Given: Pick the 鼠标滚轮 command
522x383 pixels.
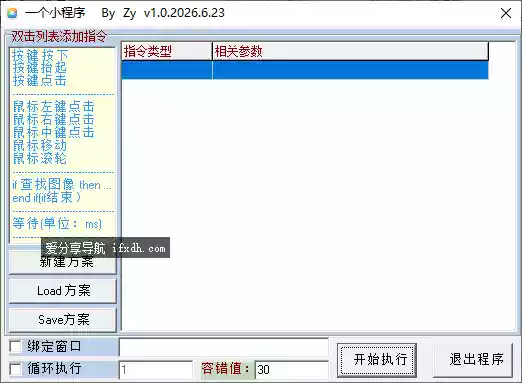Looking at the screenshot, I should (40, 158).
